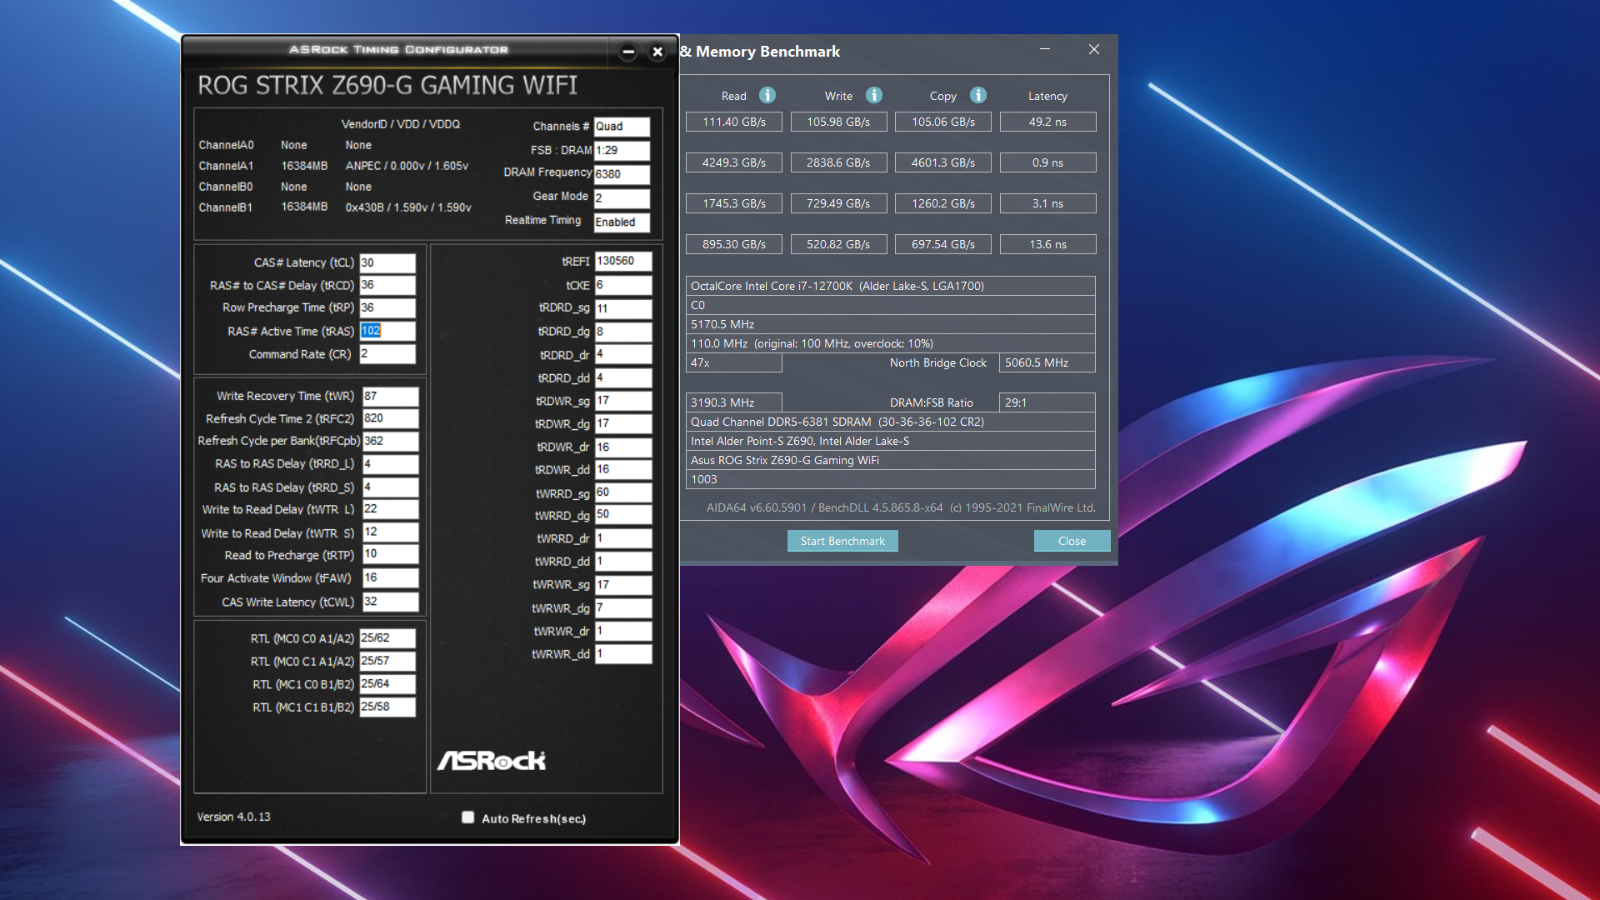Screen dimensions: 1600x900
Task: Click the memory Read result 111.40 GB/s
Action: point(734,122)
